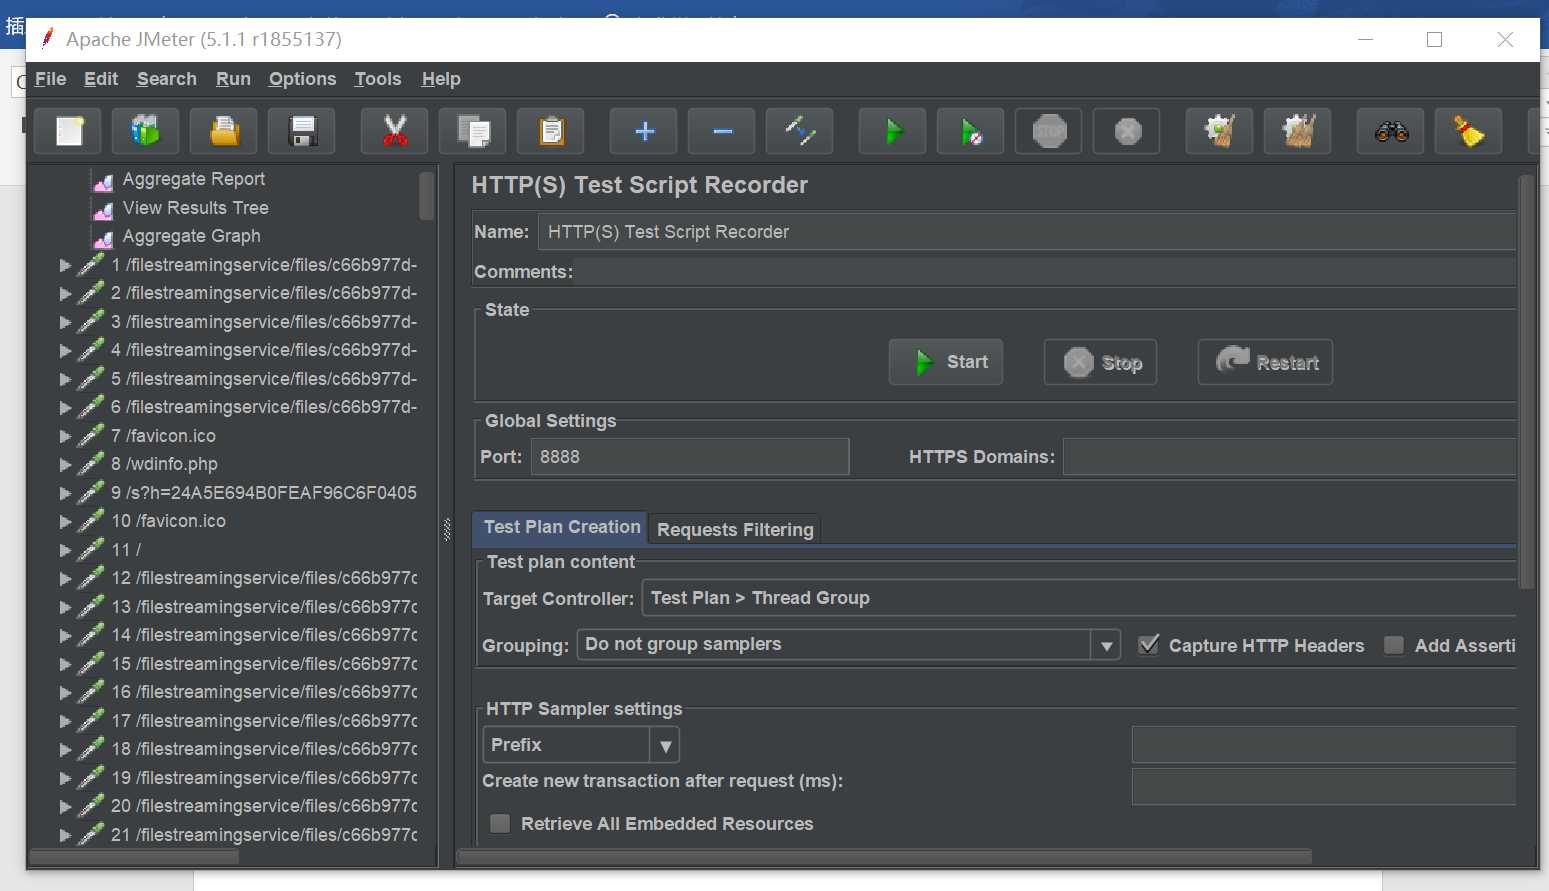Uncheck Capture HTTP Headers checkbox
The width and height of the screenshot is (1549, 891).
1149,645
